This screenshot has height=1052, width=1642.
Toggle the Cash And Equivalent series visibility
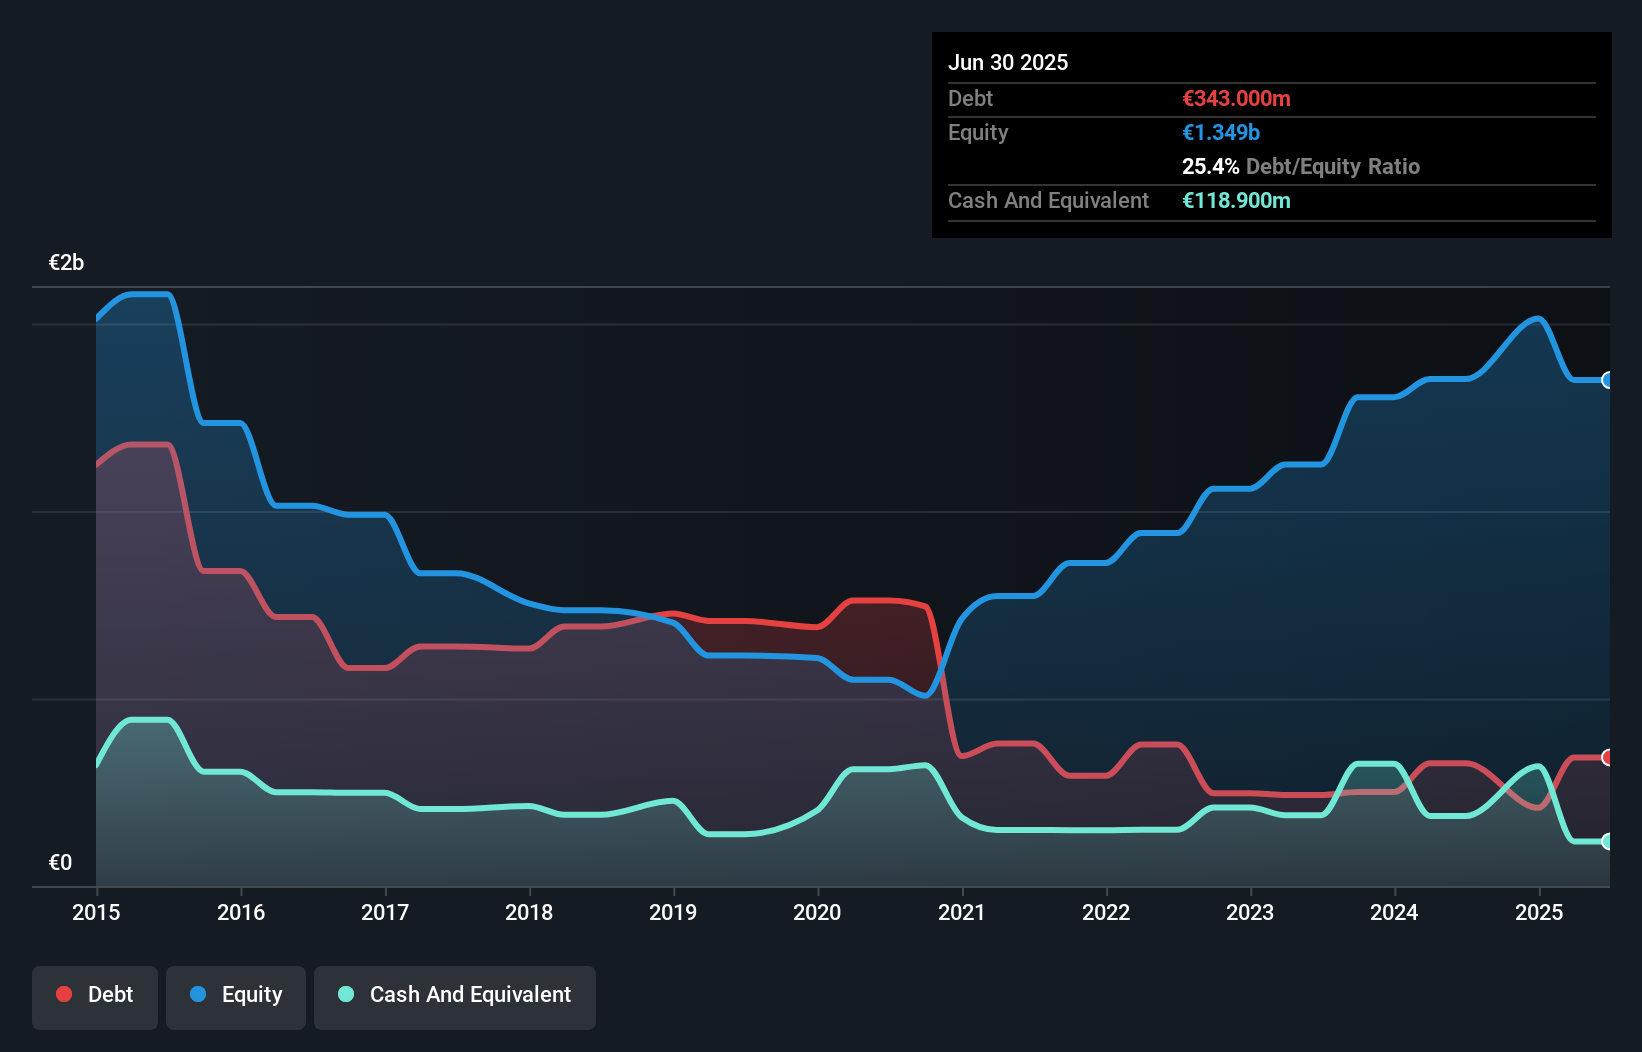coord(455,995)
